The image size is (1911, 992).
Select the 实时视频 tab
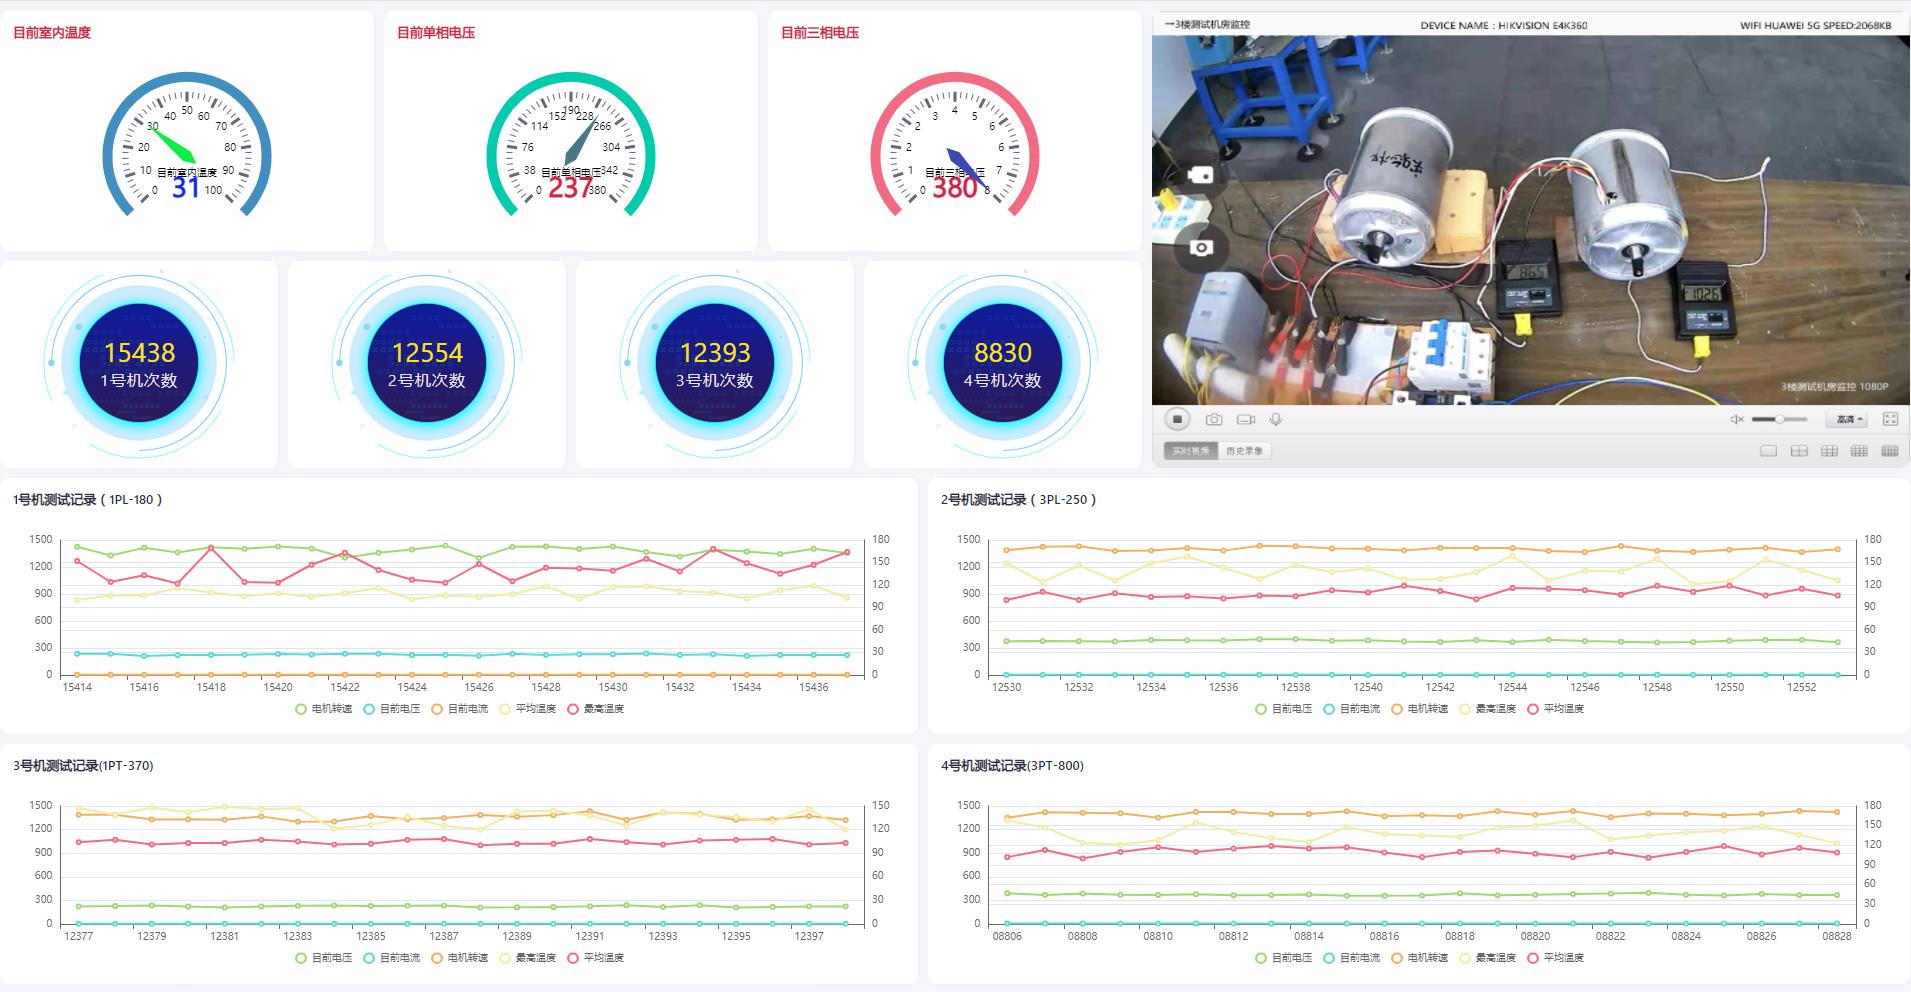pyautogui.click(x=1190, y=451)
